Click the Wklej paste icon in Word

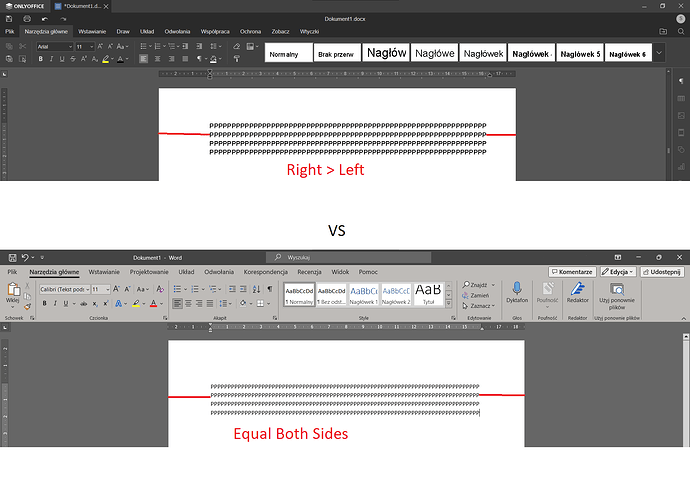[13, 289]
